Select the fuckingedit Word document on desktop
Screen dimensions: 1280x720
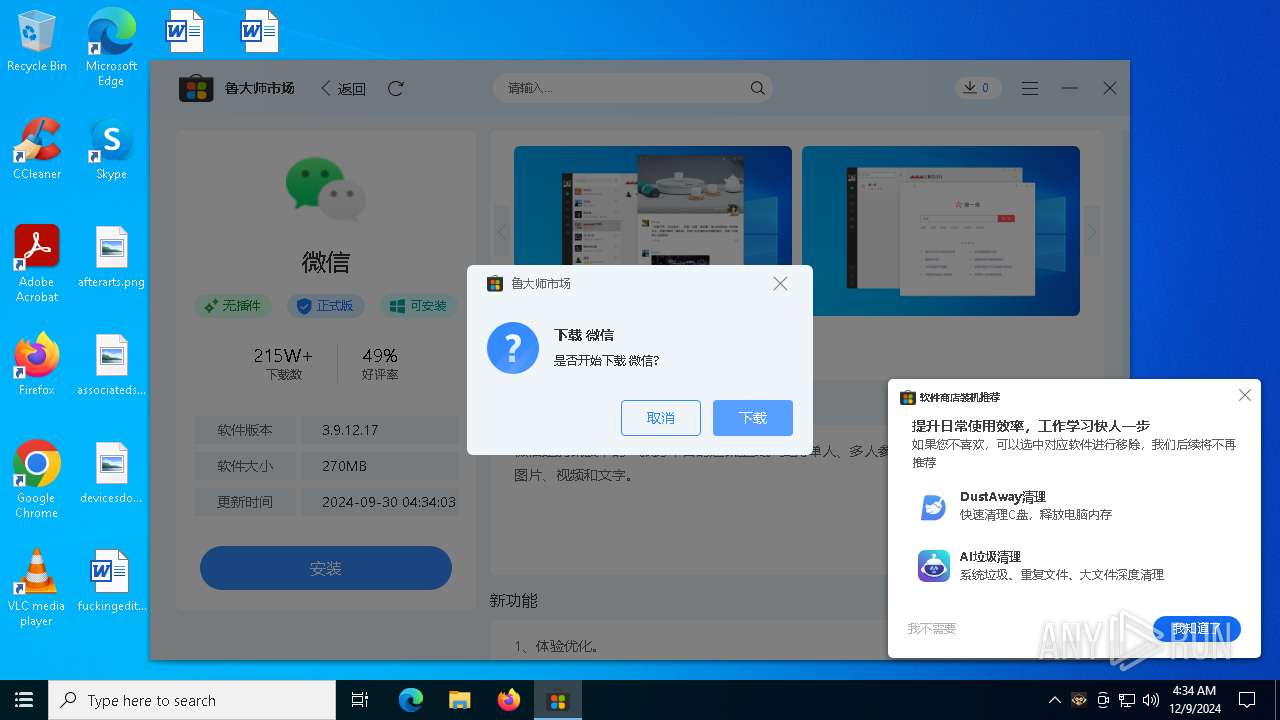111,581
